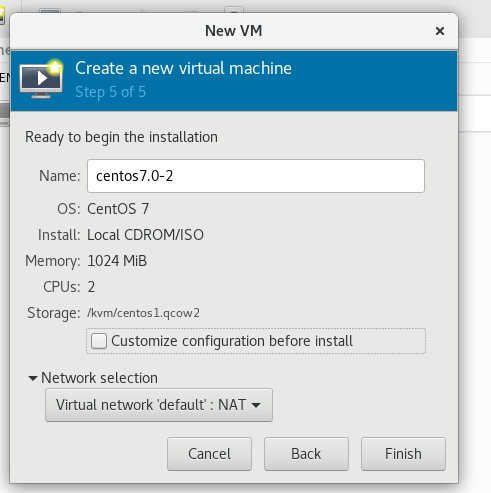Image resolution: width=491 pixels, height=493 pixels.
Task: Click the Name field containing centos7.0-2
Action: pos(256,176)
